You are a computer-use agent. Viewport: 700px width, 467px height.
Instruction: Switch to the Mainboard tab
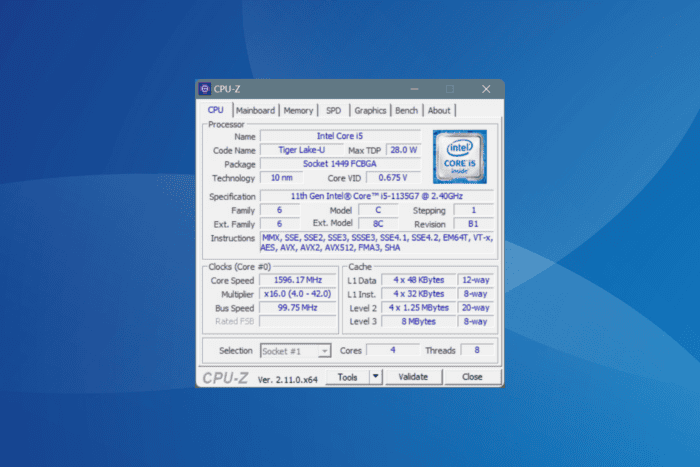(x=255, y=110)
